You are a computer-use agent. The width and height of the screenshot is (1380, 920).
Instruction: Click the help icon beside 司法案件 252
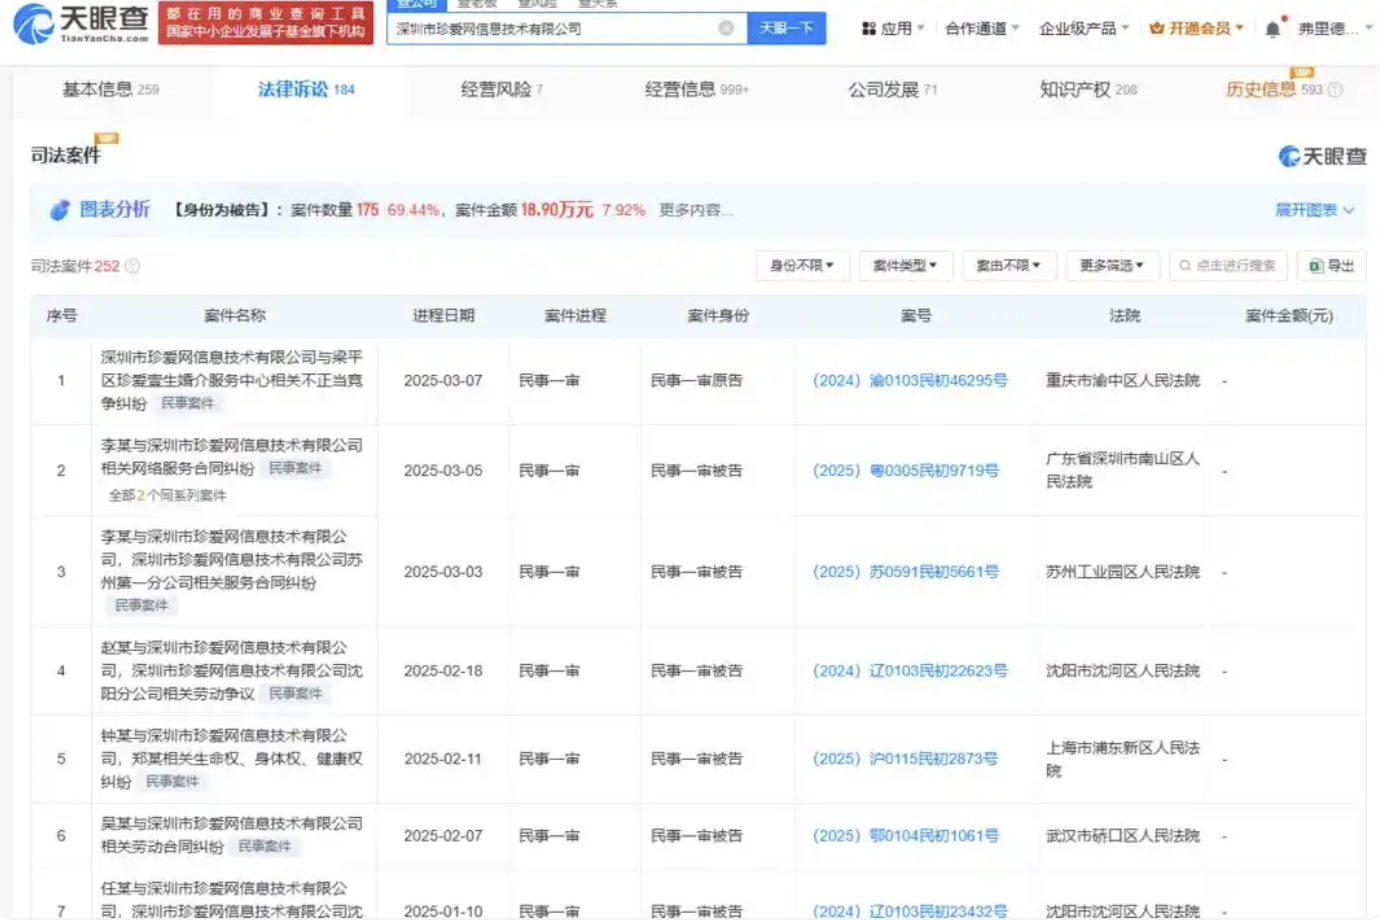pos(133,266)
